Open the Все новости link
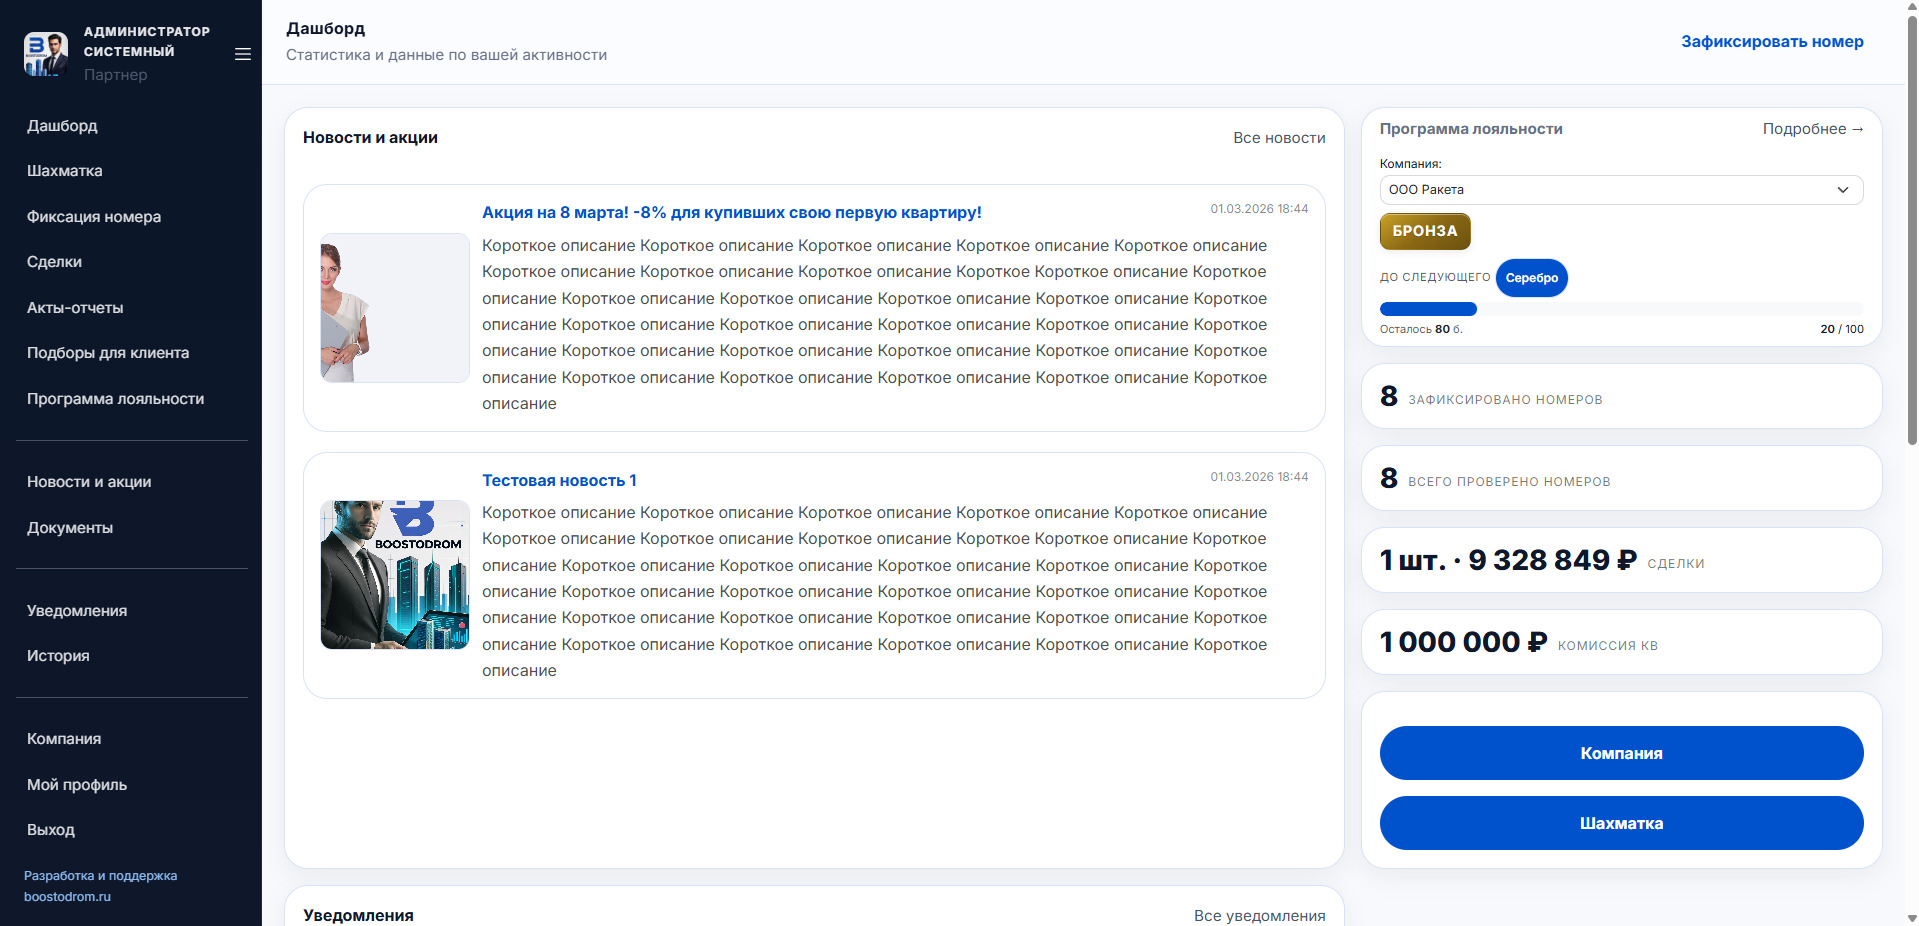Screen dimensions: 1919x926 click(x=1278, y=138)
